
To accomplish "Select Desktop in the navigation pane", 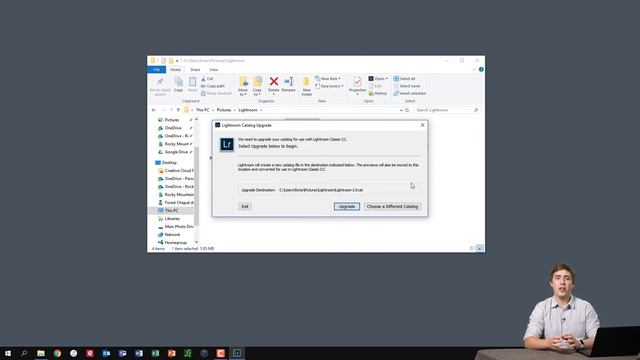I will tap(169, 162).
